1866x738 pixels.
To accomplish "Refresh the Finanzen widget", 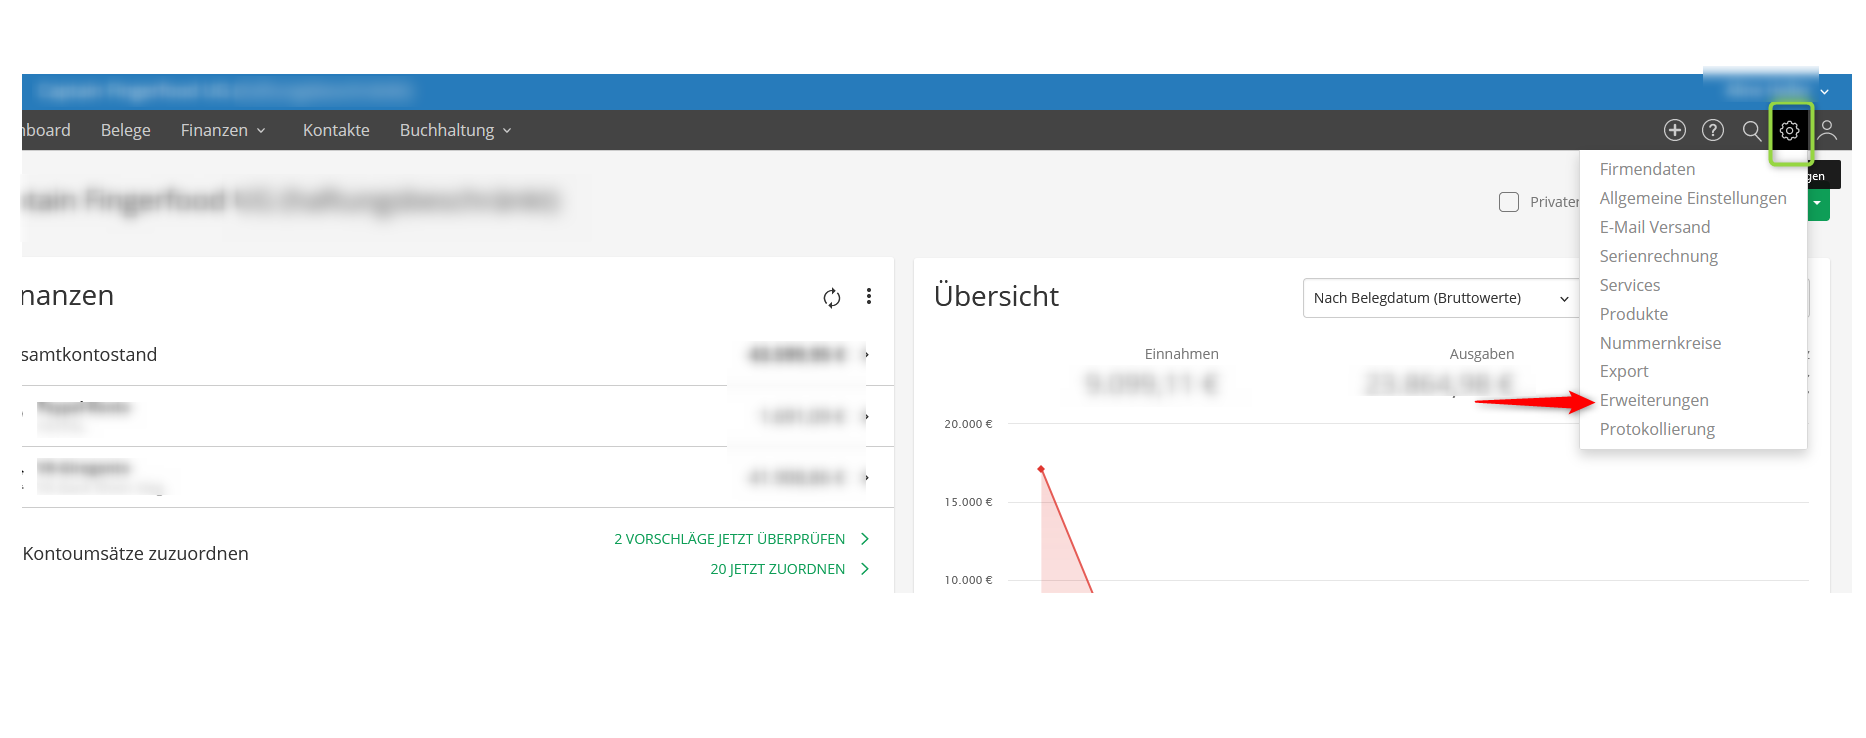I will pos(831,298).
